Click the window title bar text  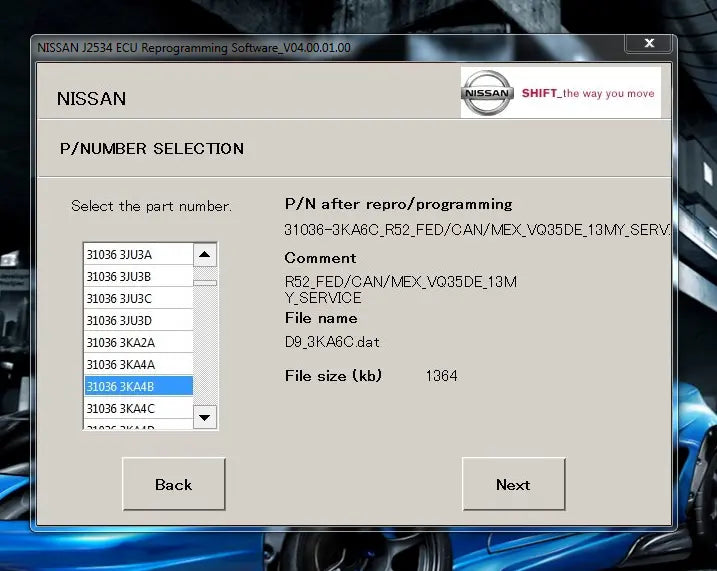(x=194, y=47)
